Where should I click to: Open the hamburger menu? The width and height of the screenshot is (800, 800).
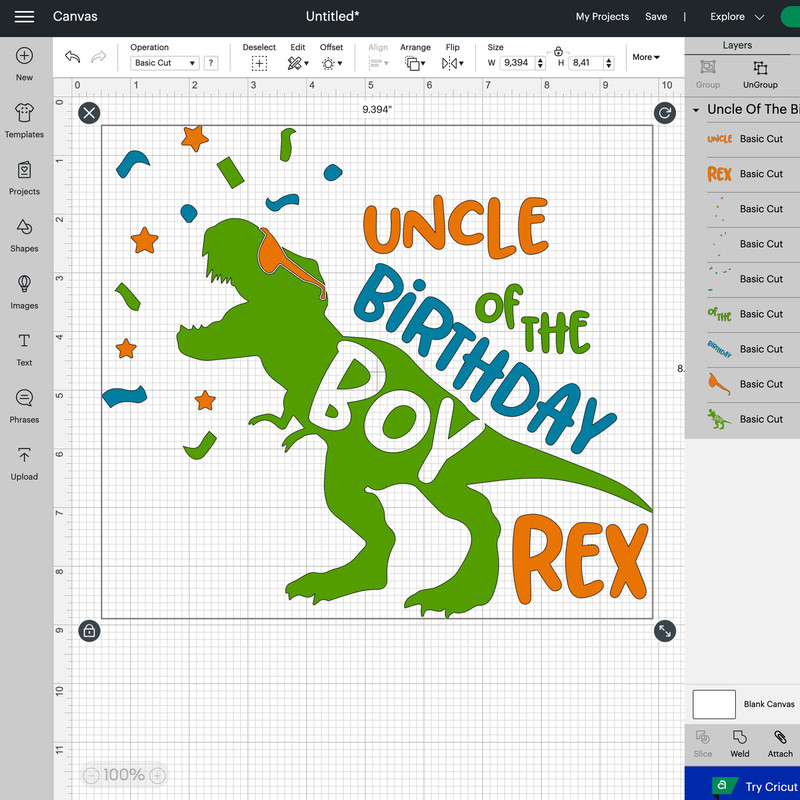pos(24,17)
